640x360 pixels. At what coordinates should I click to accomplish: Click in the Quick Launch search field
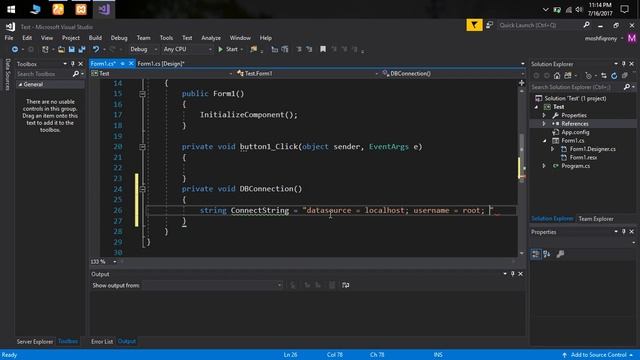[538, 25]
